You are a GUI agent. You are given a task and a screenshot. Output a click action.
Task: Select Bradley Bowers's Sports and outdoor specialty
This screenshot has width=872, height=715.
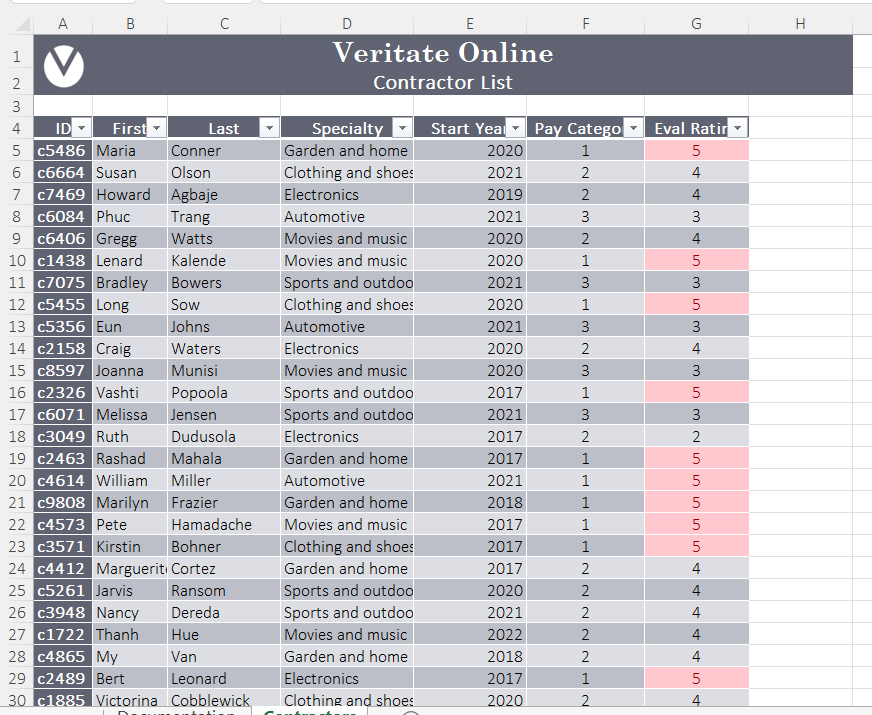pos(347,282)
